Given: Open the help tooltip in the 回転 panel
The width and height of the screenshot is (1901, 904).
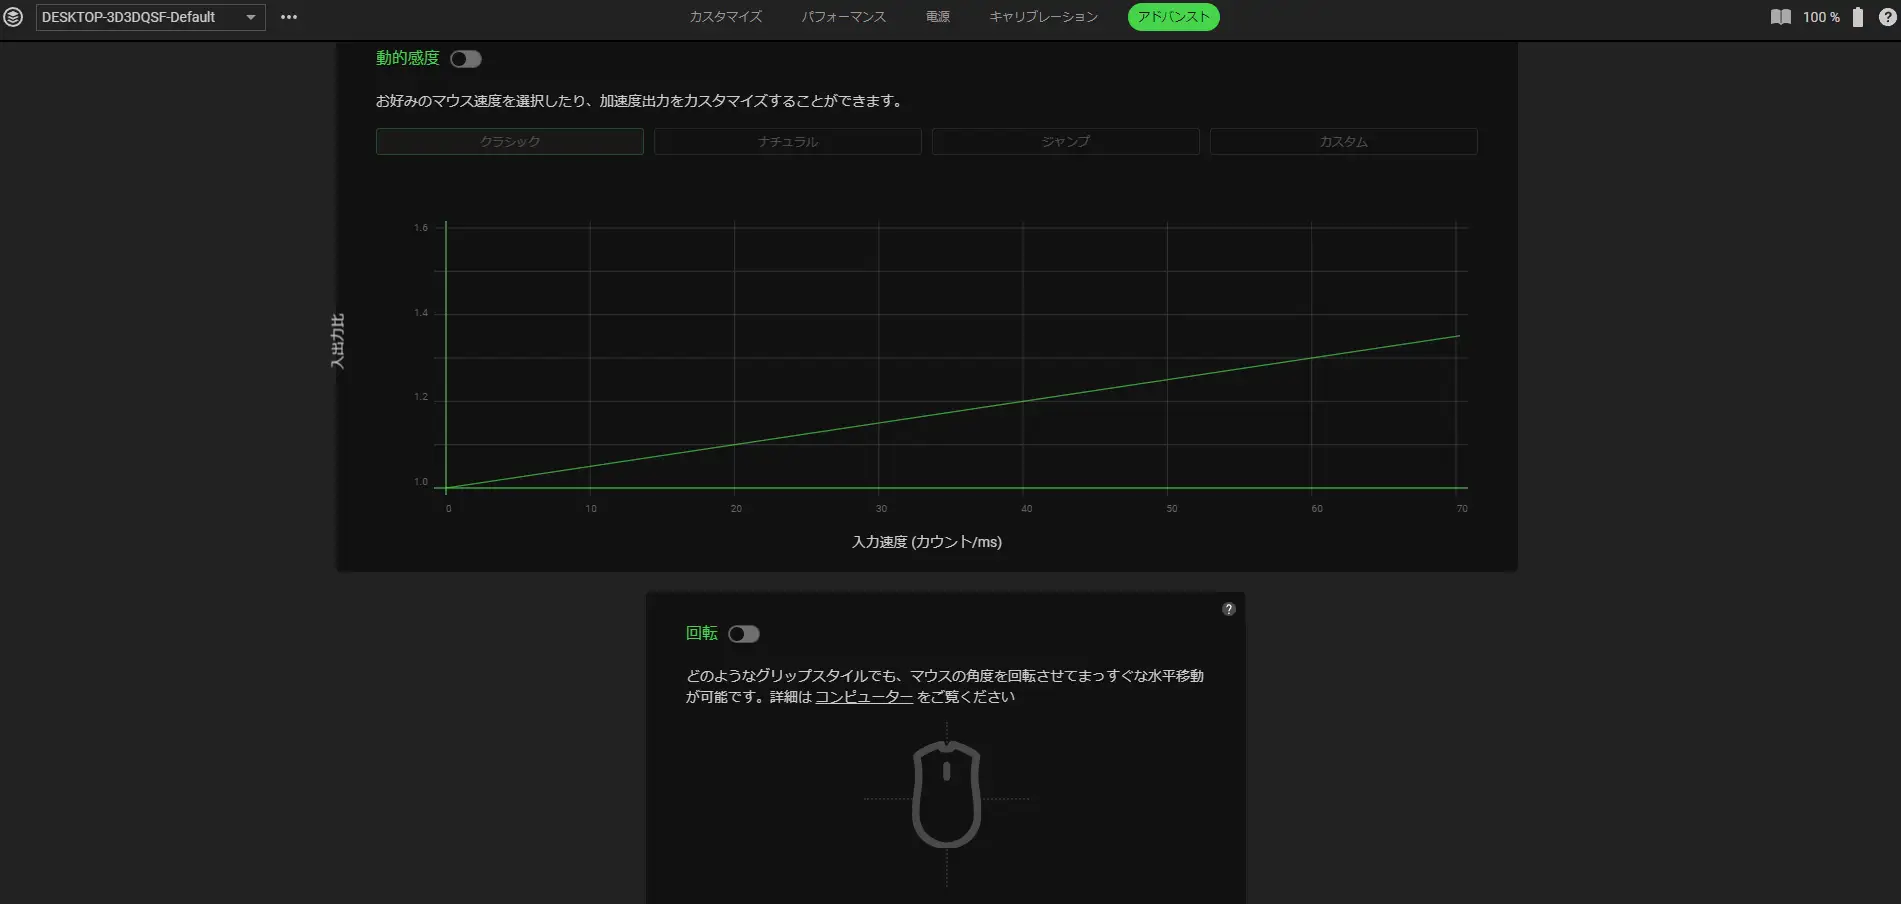Looking at the screenshot, I should pyautogui.click(x=1228, y=609).
